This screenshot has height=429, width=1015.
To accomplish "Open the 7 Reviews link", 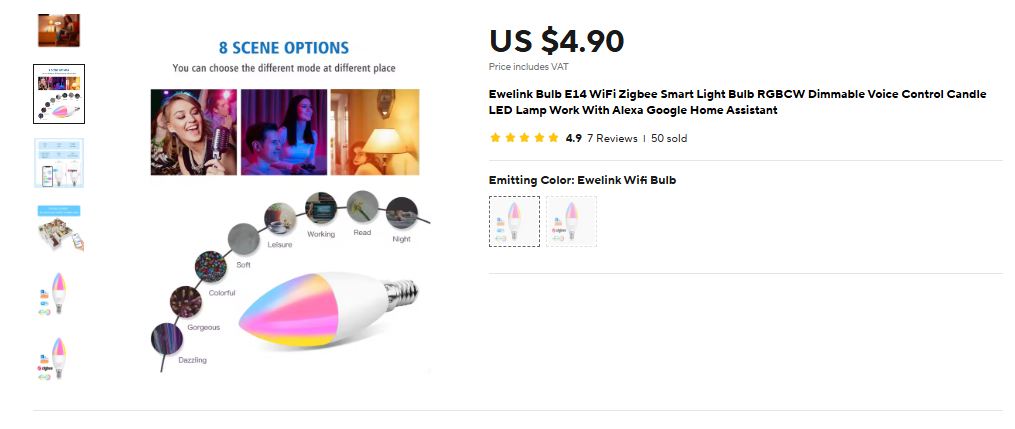I will [x=612, y=138].
